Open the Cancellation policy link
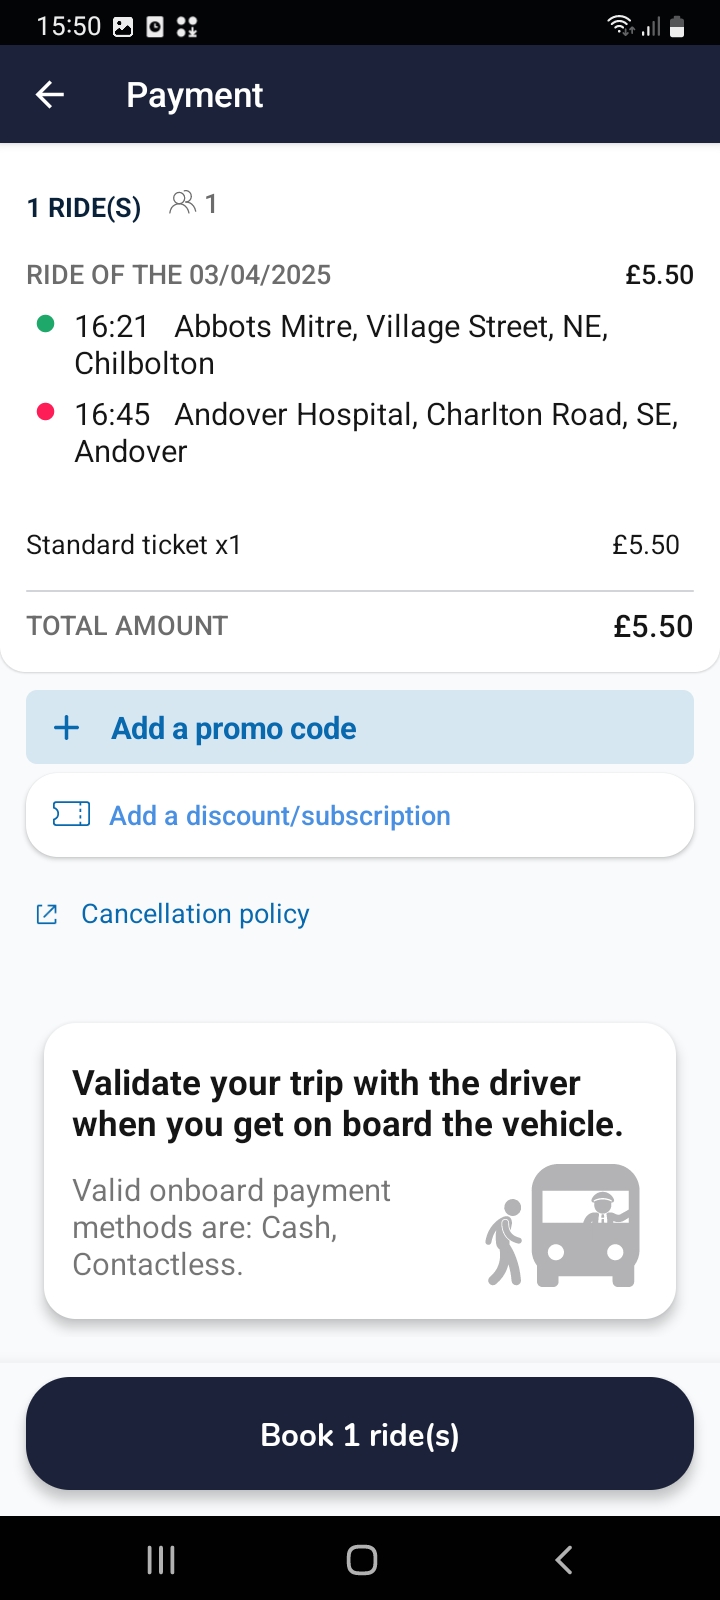 pos(195,914)
